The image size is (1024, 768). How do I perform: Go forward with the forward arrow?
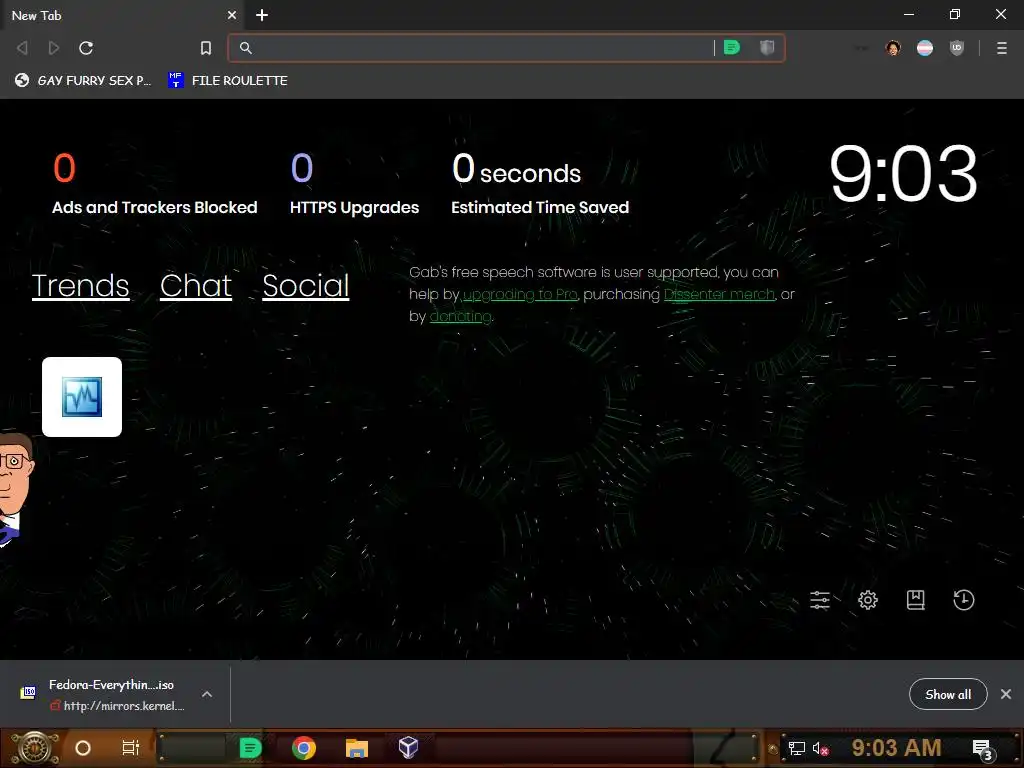point(54,48)
